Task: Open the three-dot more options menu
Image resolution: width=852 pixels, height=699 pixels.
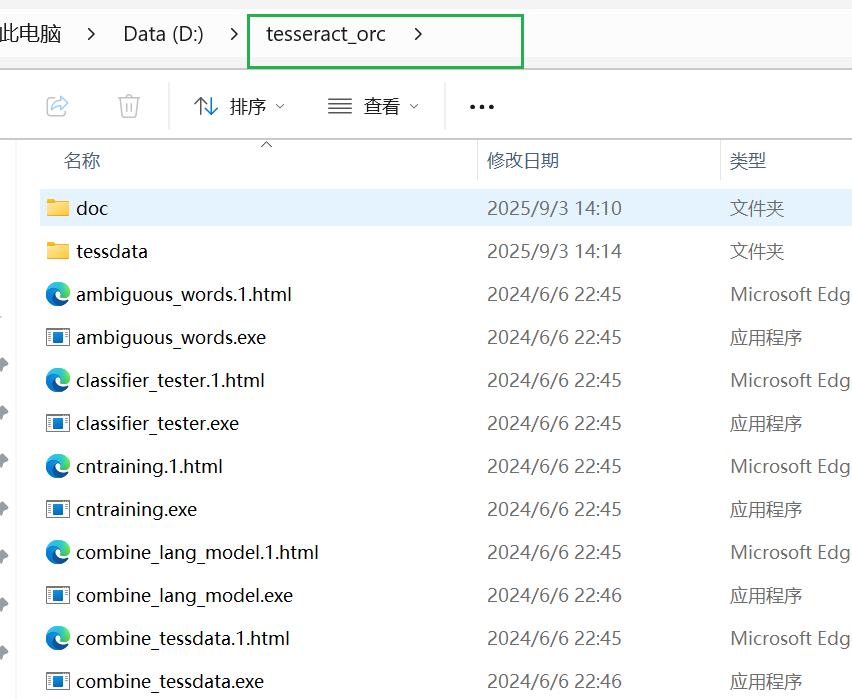Action: pyautogui.click(x=482, y=106)
